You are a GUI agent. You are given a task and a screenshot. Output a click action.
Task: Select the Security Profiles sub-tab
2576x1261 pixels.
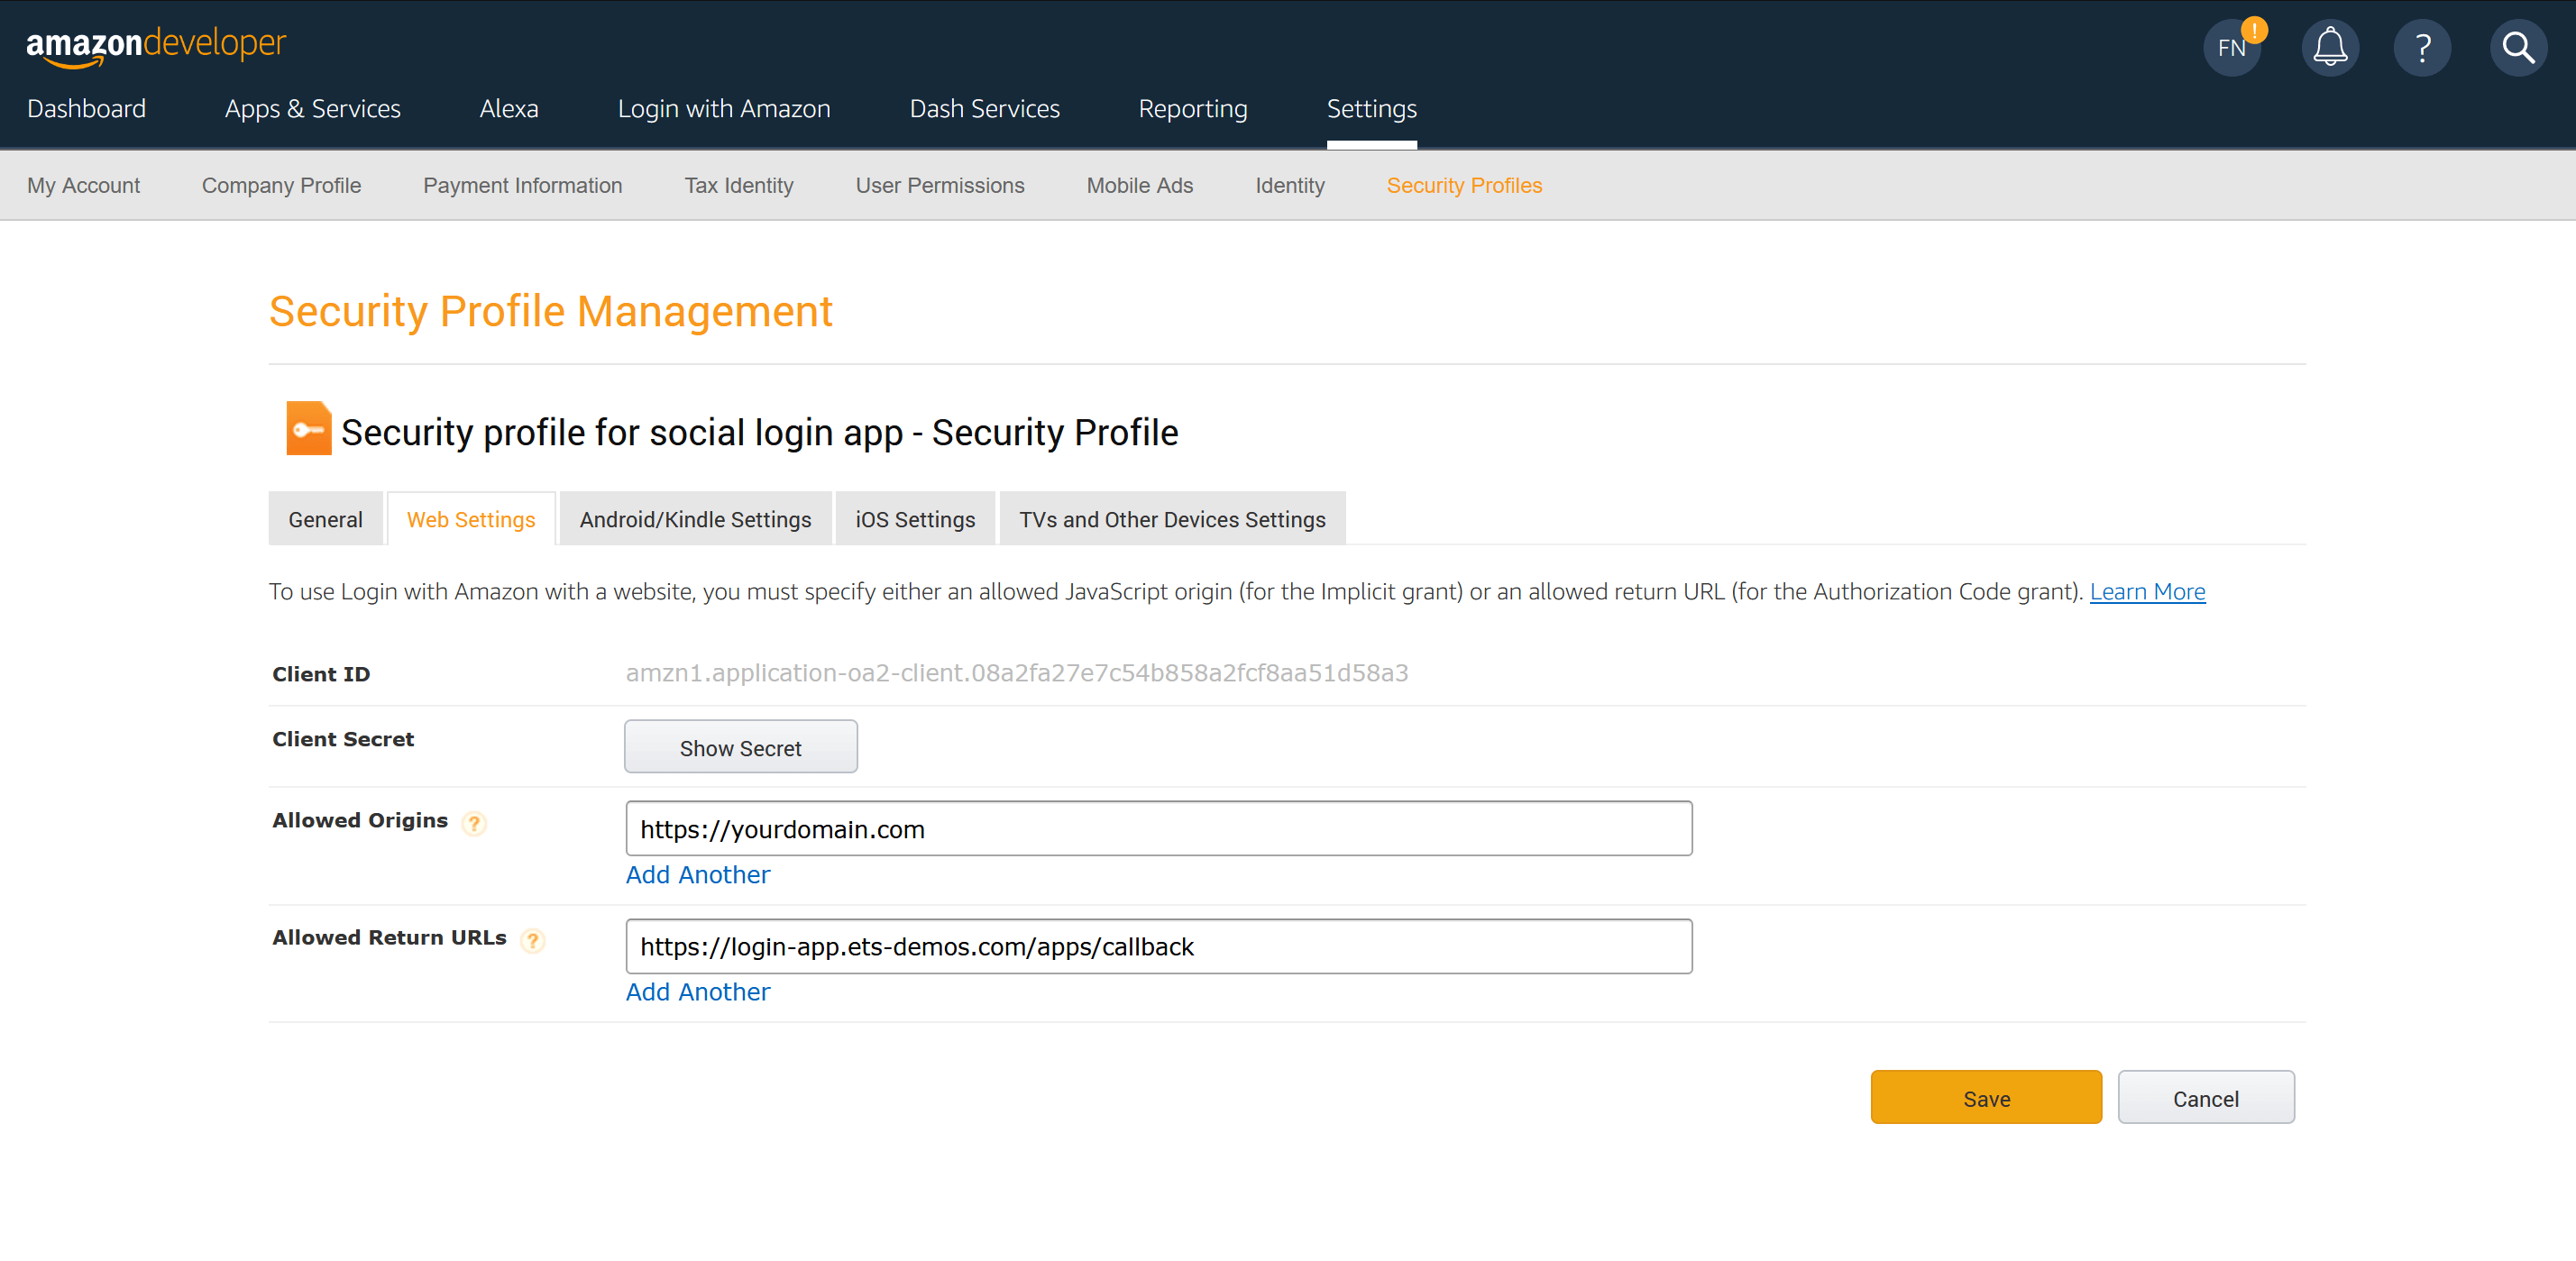(x=1464, y=185)
